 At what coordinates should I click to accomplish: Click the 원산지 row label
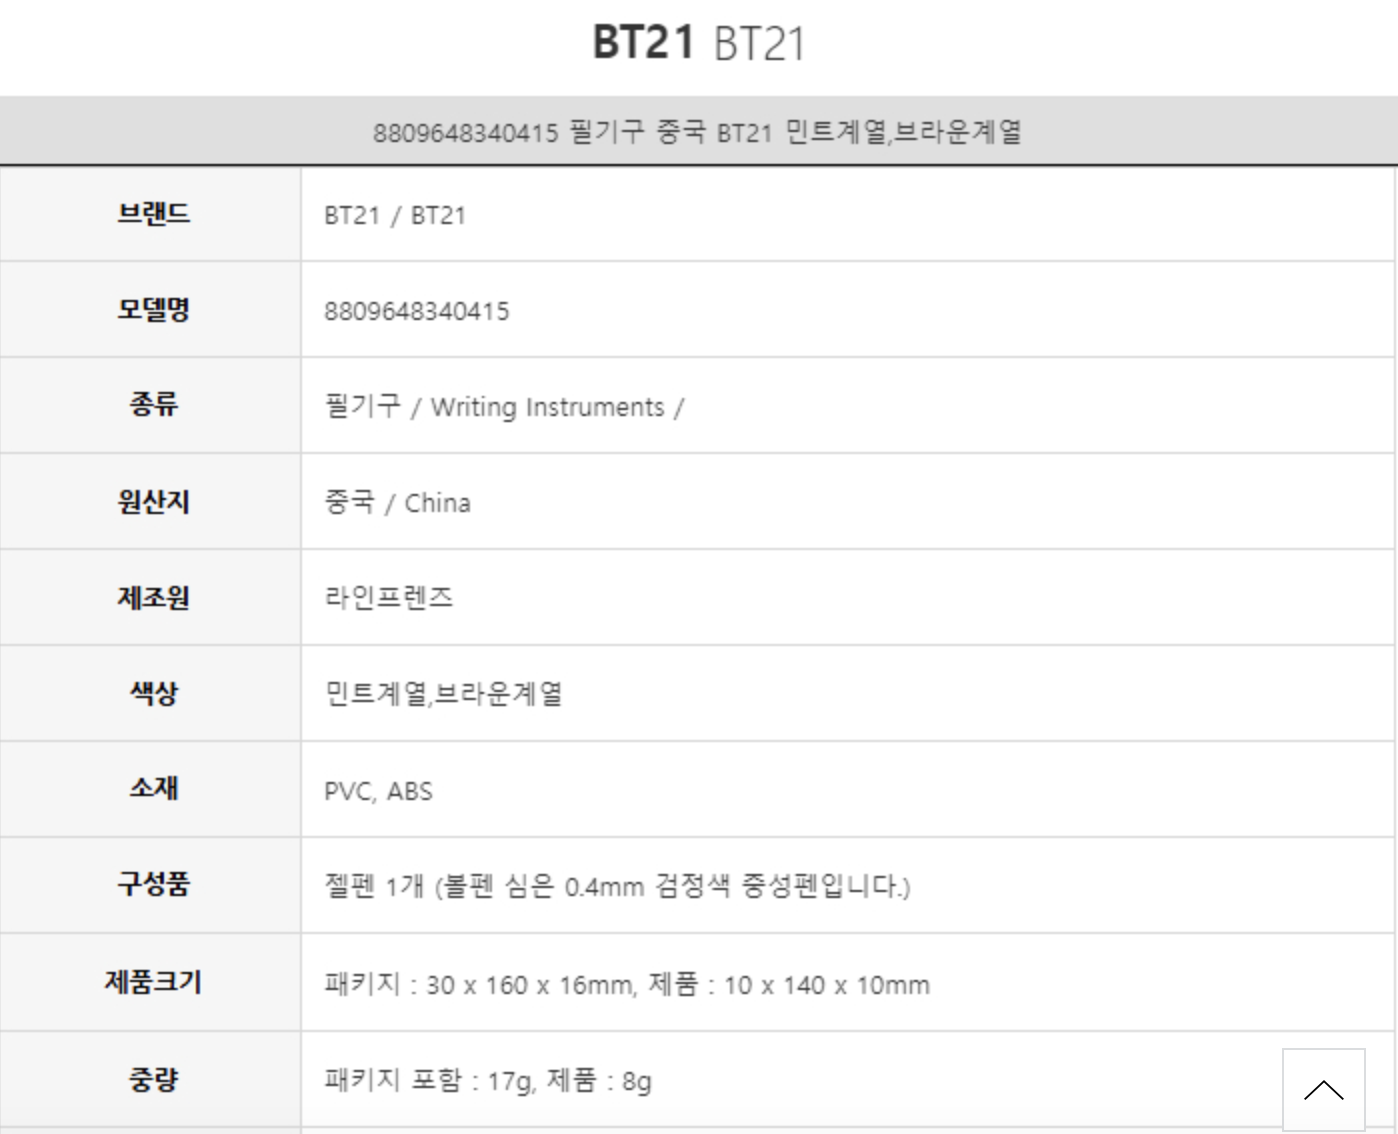(153, 501)
